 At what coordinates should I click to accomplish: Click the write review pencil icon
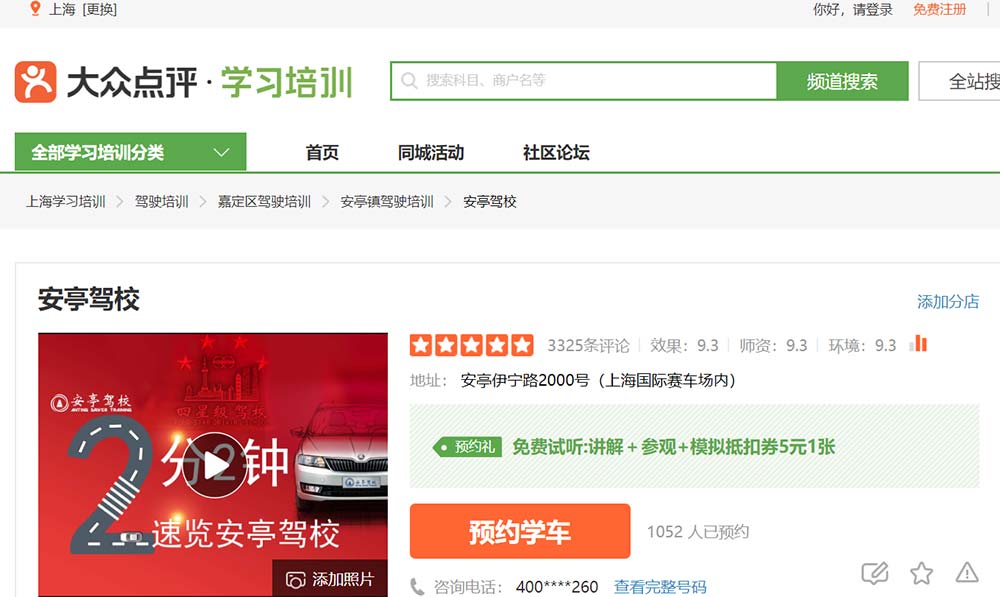[x=874, y=573]
